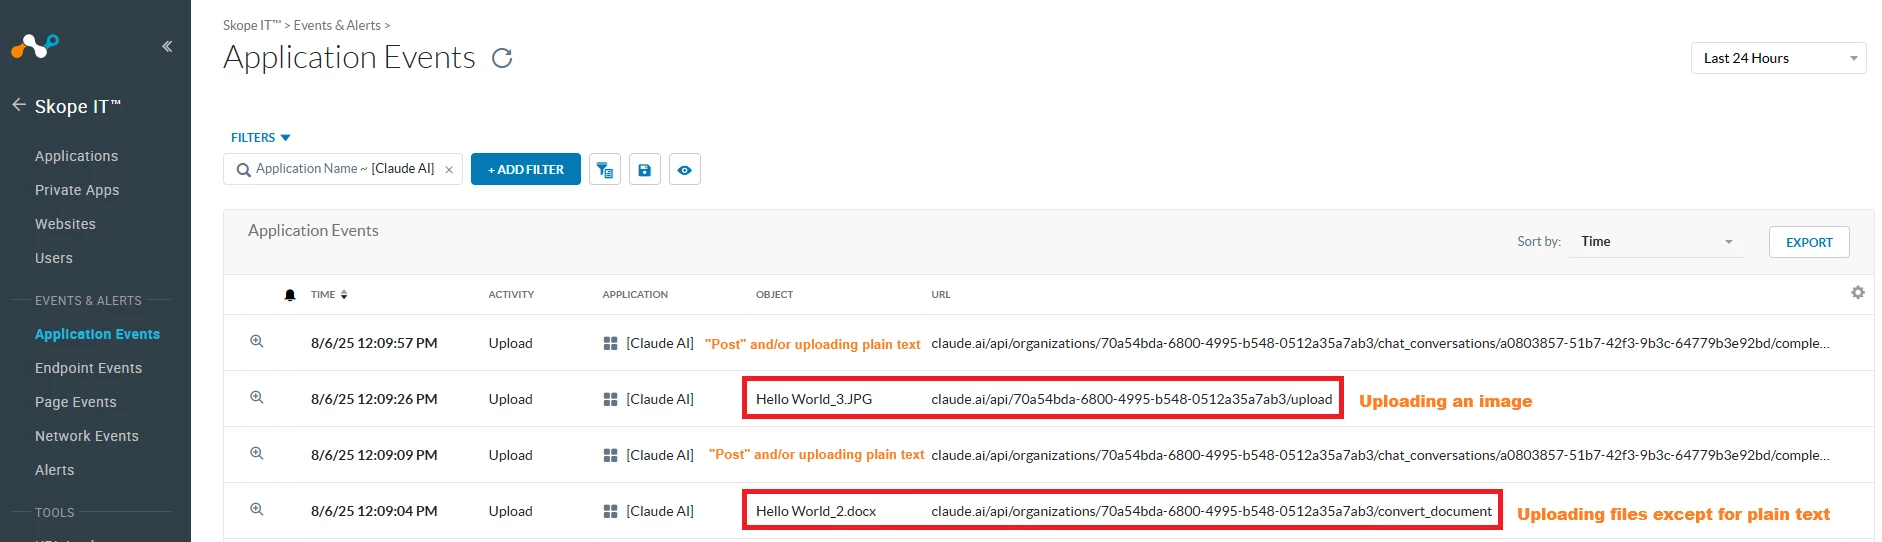Open Endpoint Events in the sidebar

(88, 368)
